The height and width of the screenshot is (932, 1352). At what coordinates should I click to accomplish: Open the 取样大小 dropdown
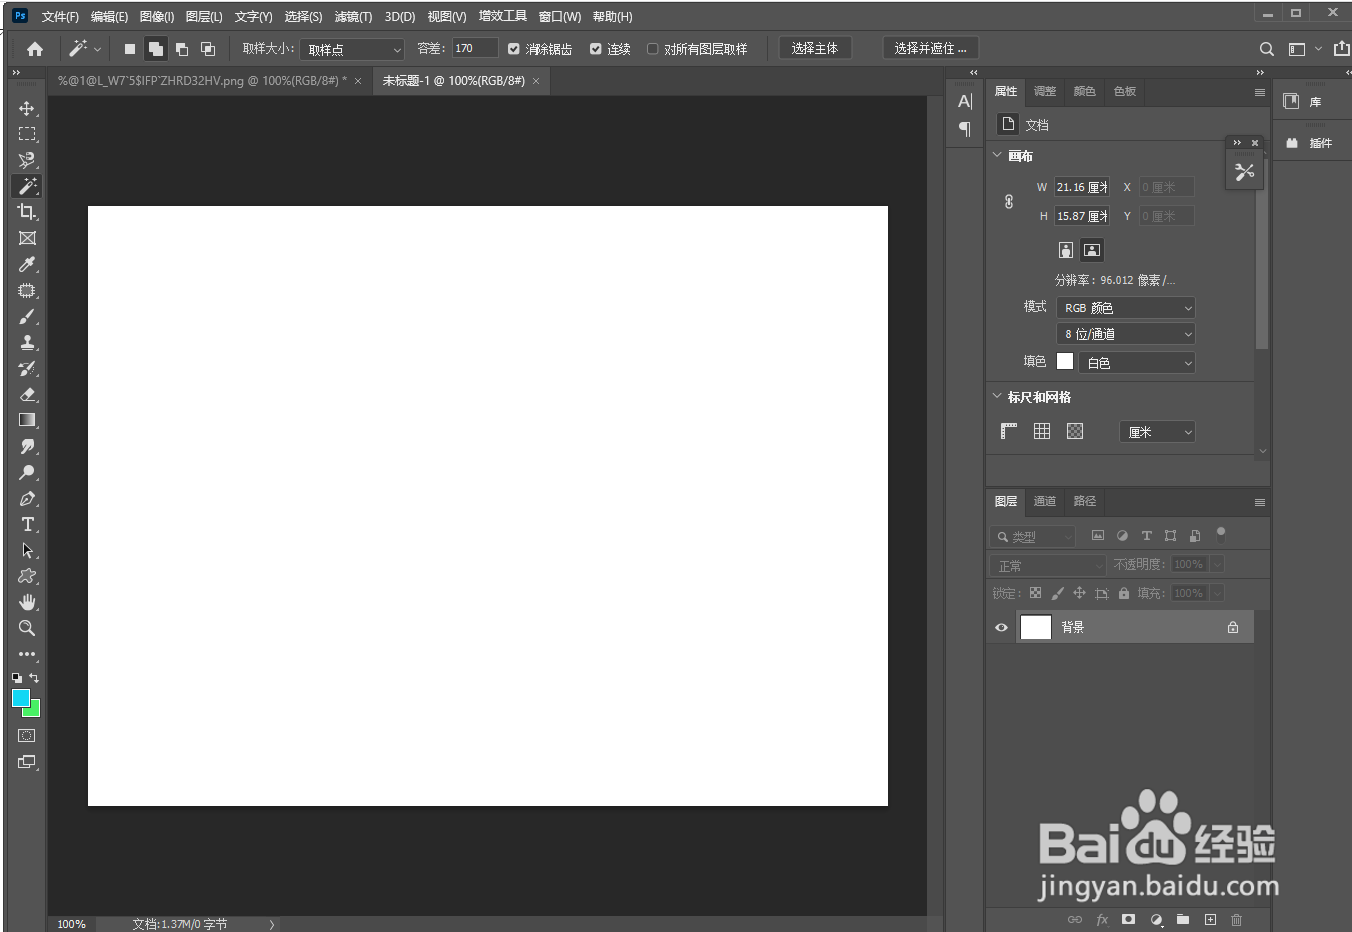pos(351,48)
